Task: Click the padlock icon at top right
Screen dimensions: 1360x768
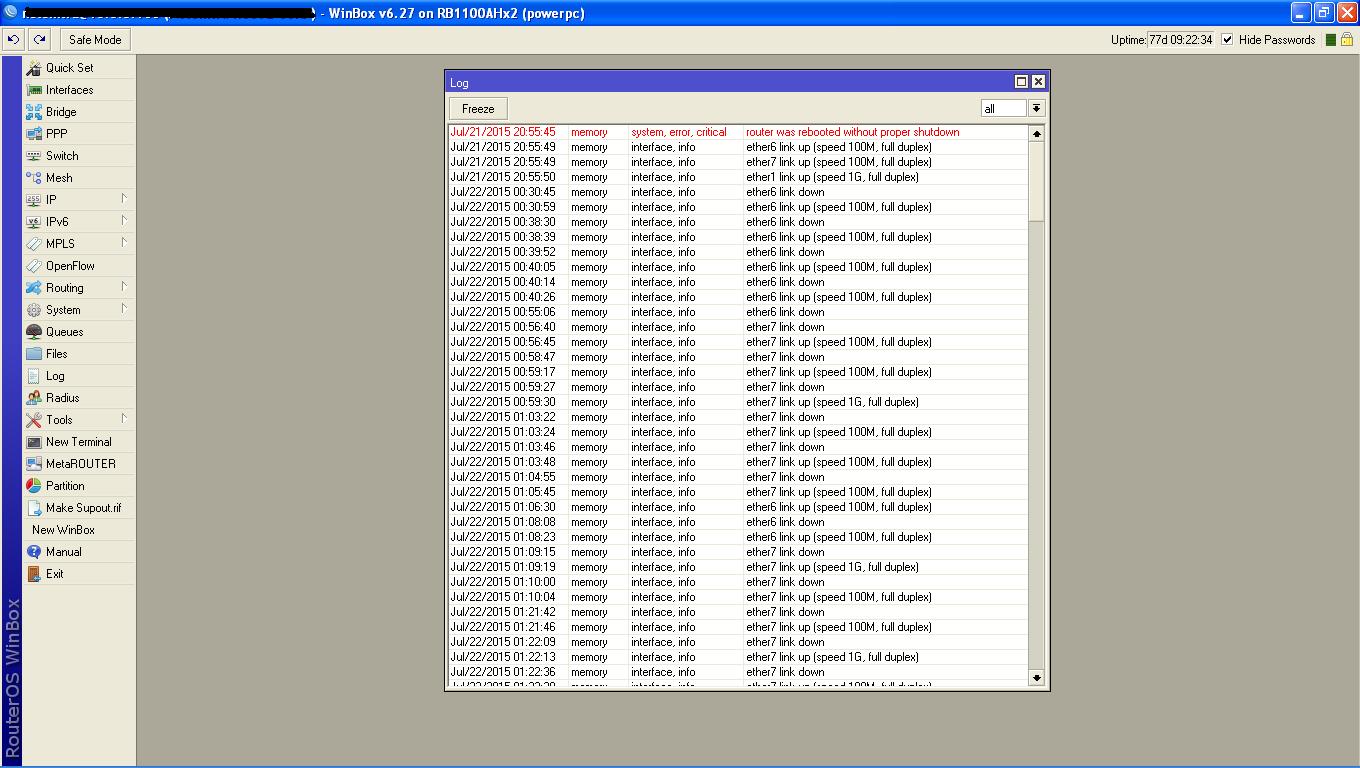Action: click(x=1346, y=40)
